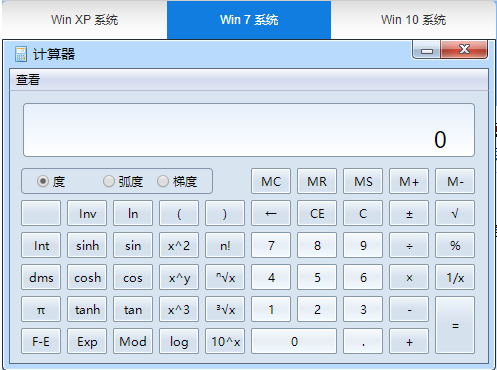Image resolution: width=497 pixels, height=370 pixels.
Task: Tap digit 6 on keypad
Action: tap(363, 277)
